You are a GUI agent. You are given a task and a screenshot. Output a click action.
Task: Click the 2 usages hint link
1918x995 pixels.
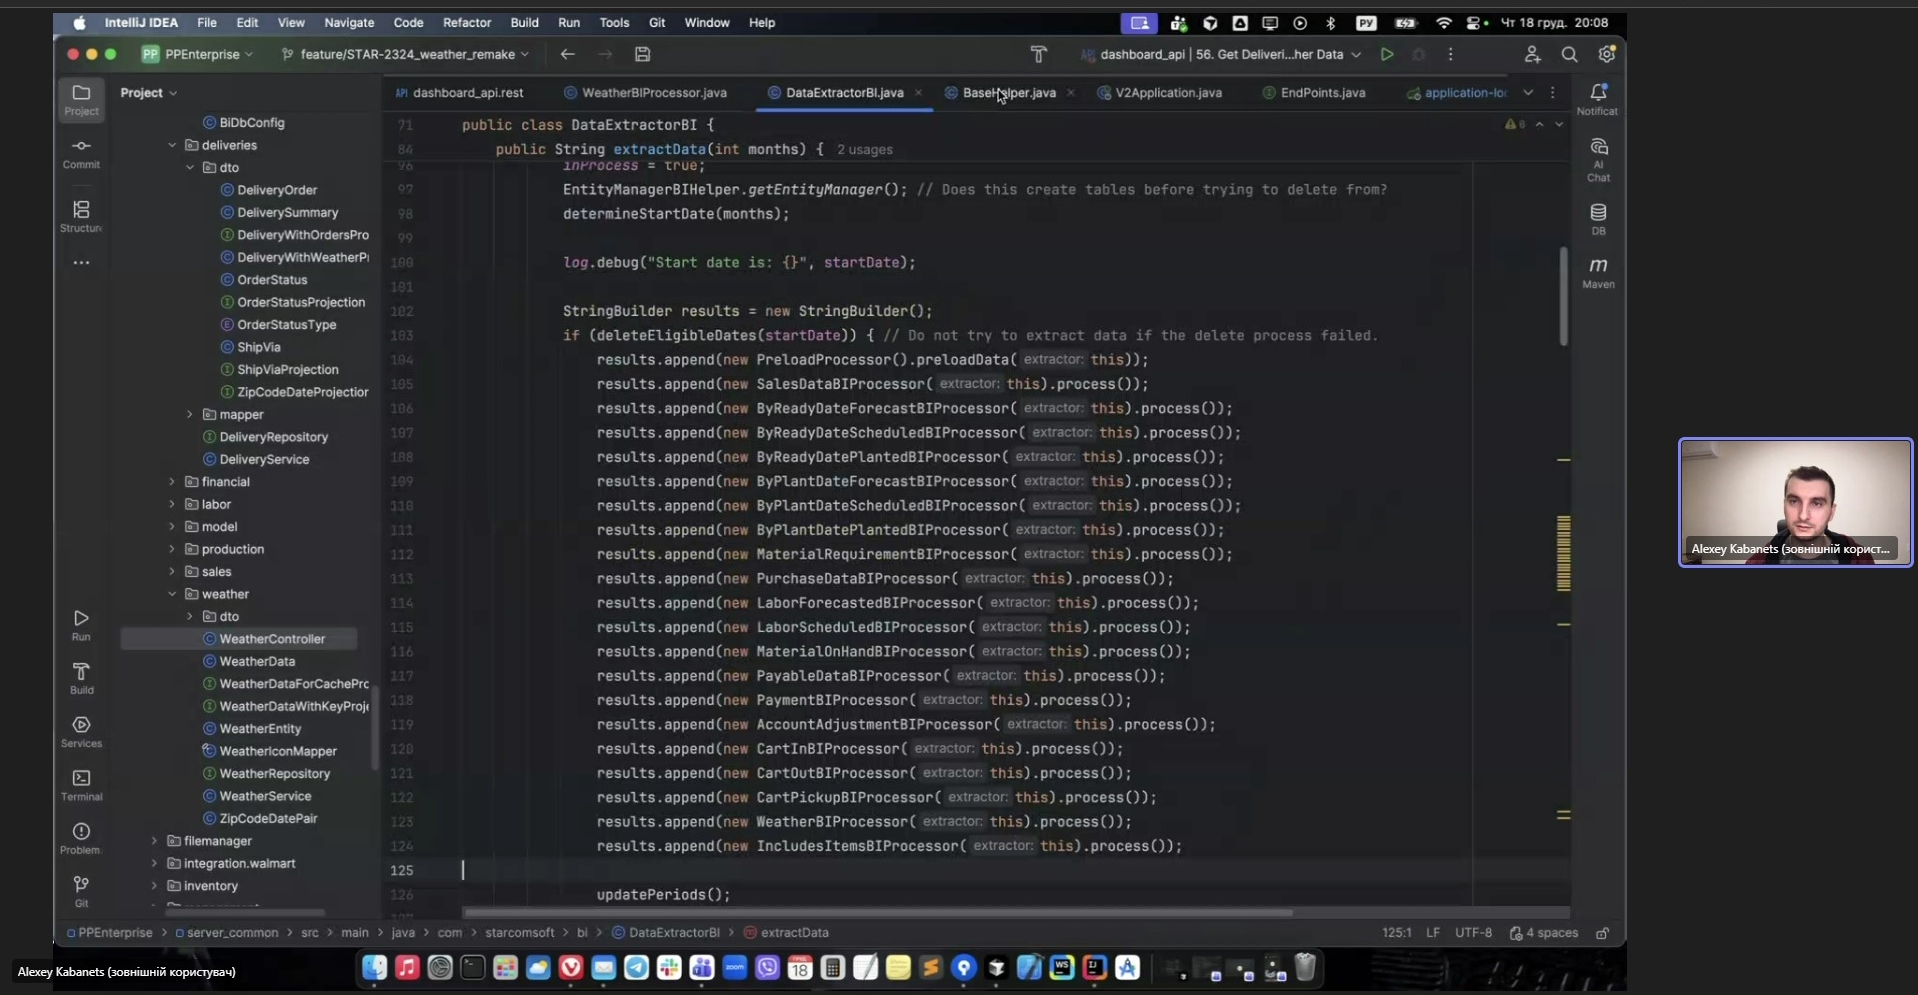pyautogui.click(x=864, y=150)
